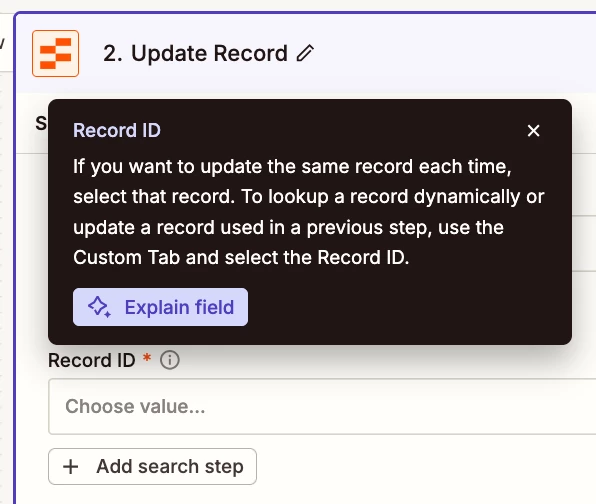Close the Record ID tooltip
596x504 pixels.
click(533, 131)
